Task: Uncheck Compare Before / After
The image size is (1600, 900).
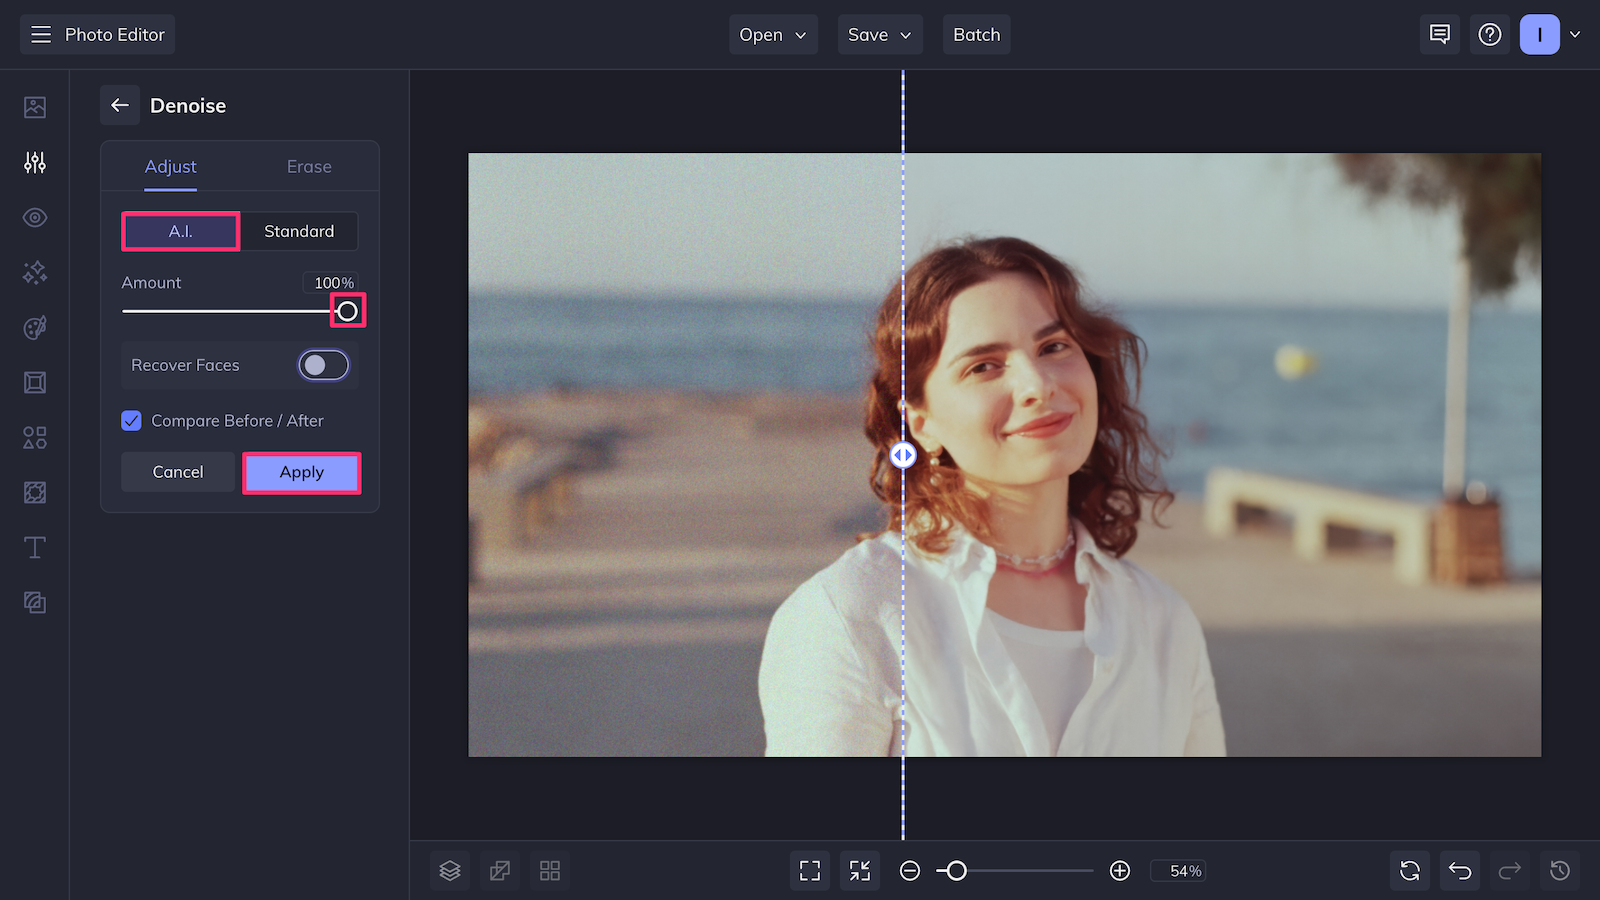Action: tap(131, 420)
